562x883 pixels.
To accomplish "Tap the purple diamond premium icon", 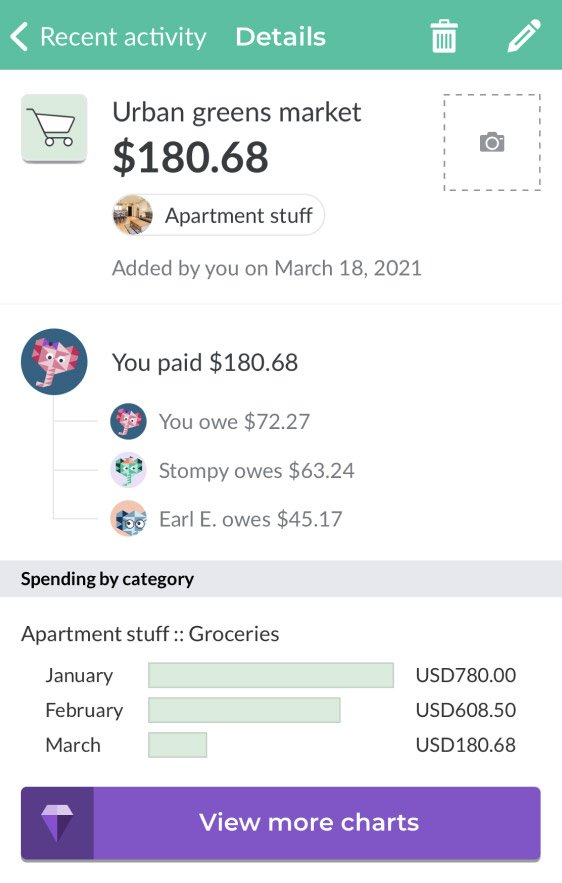I will coord(57,823).
